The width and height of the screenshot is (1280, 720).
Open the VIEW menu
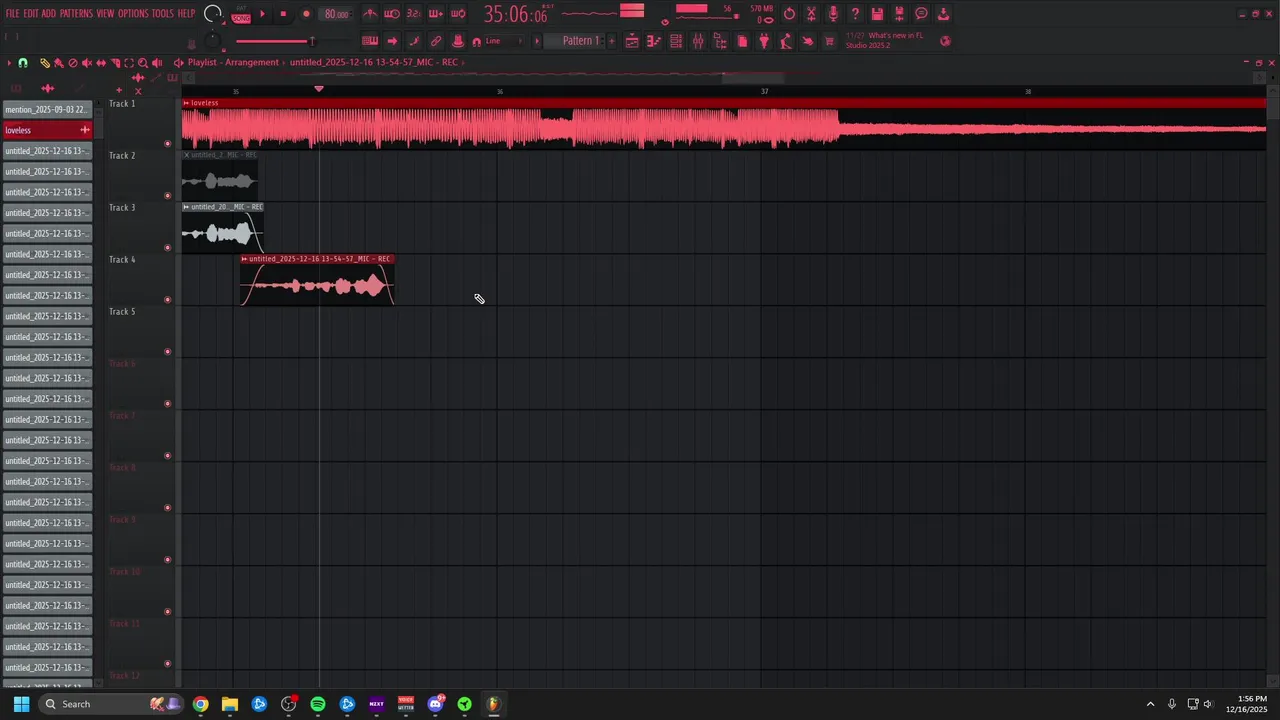[105, 14]
